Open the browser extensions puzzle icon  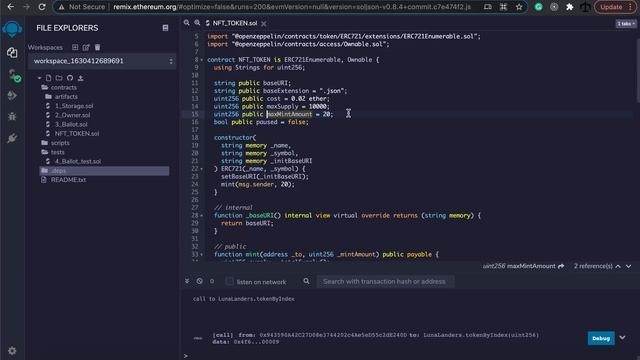(x=569, y=7)
